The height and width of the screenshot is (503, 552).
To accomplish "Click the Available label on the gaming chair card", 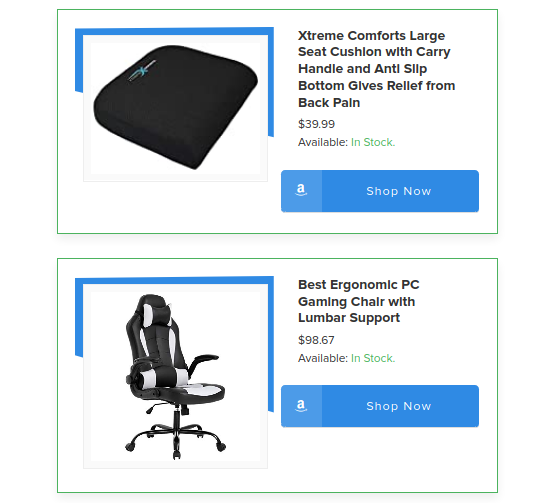I will 323,358.
